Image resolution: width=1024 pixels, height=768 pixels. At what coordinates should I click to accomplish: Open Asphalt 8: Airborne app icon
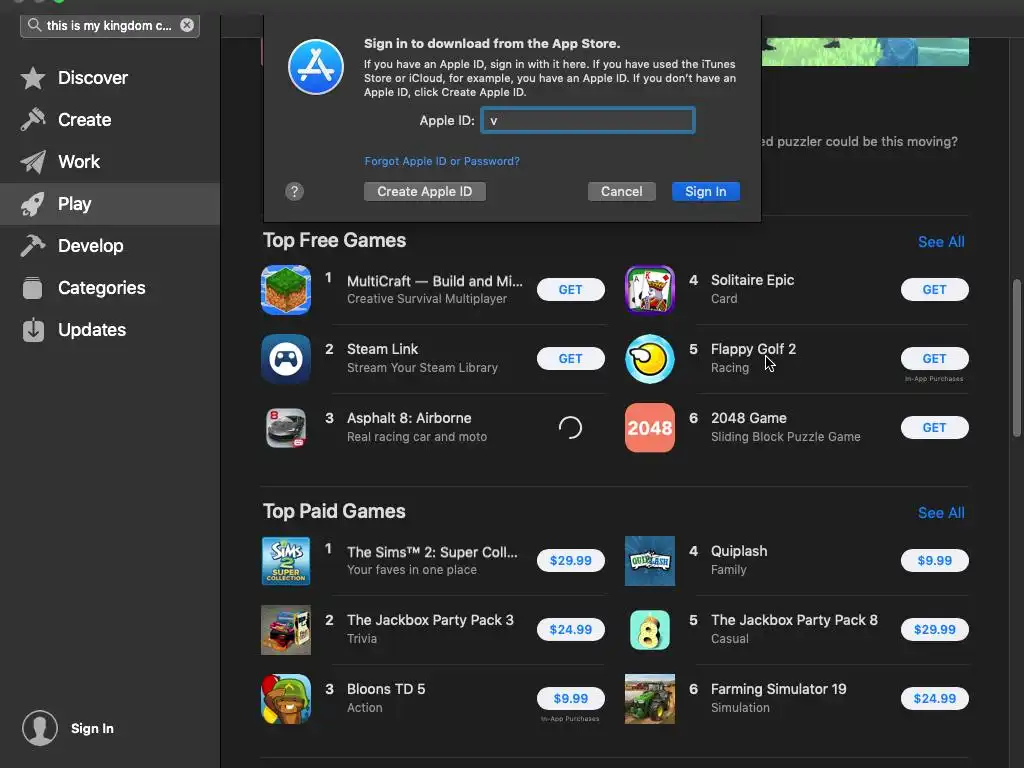286,428
